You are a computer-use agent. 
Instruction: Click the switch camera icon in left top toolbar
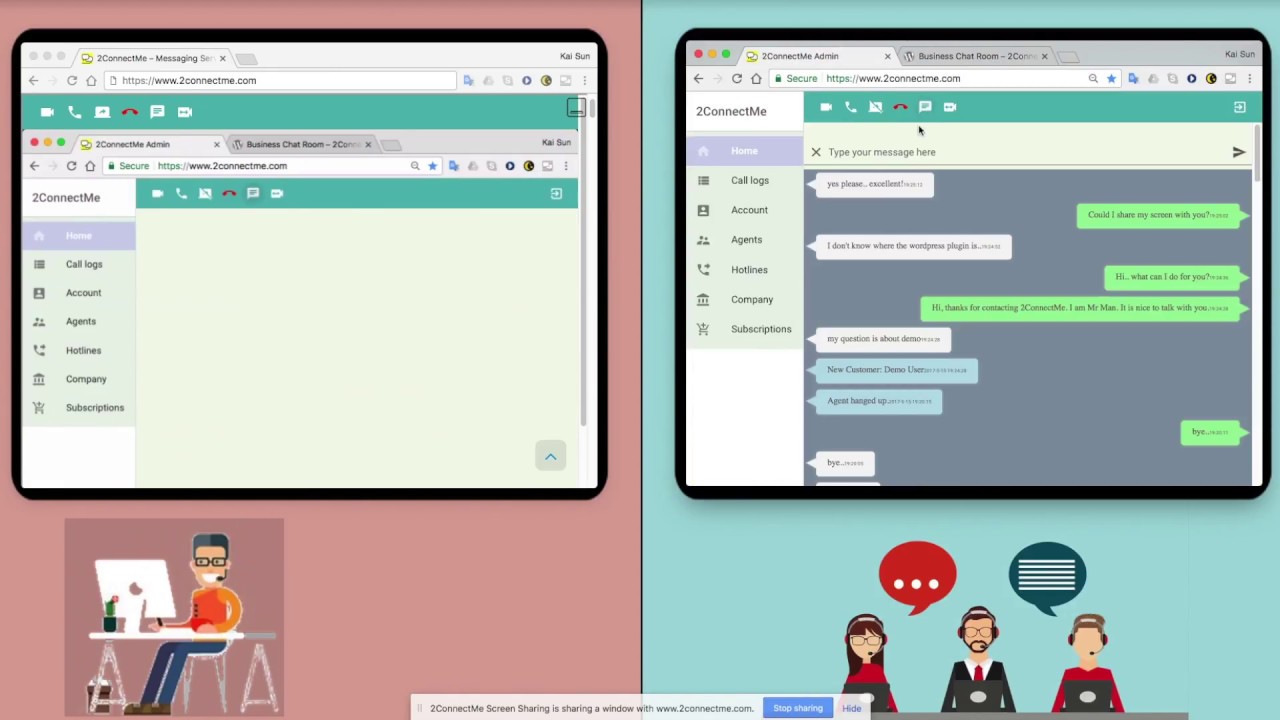[x=185, y=112]
